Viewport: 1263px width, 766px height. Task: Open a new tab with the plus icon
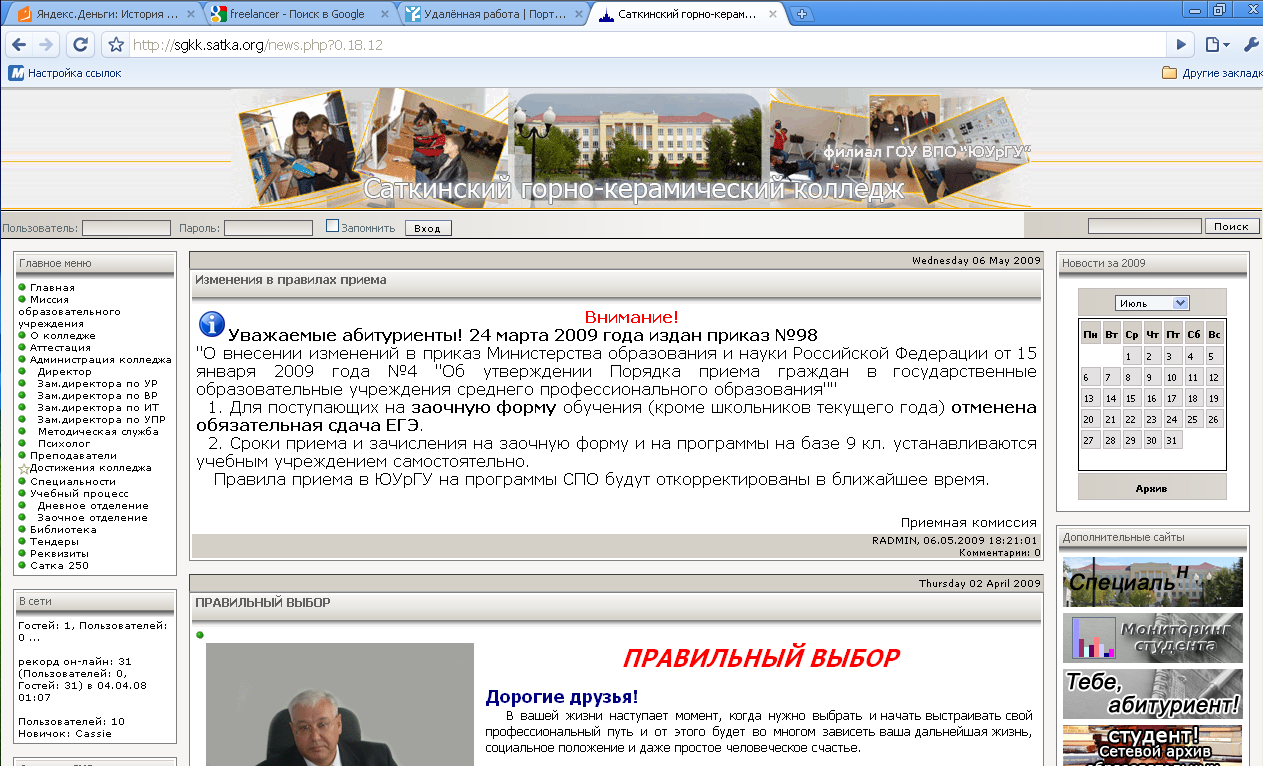(801, 15)
